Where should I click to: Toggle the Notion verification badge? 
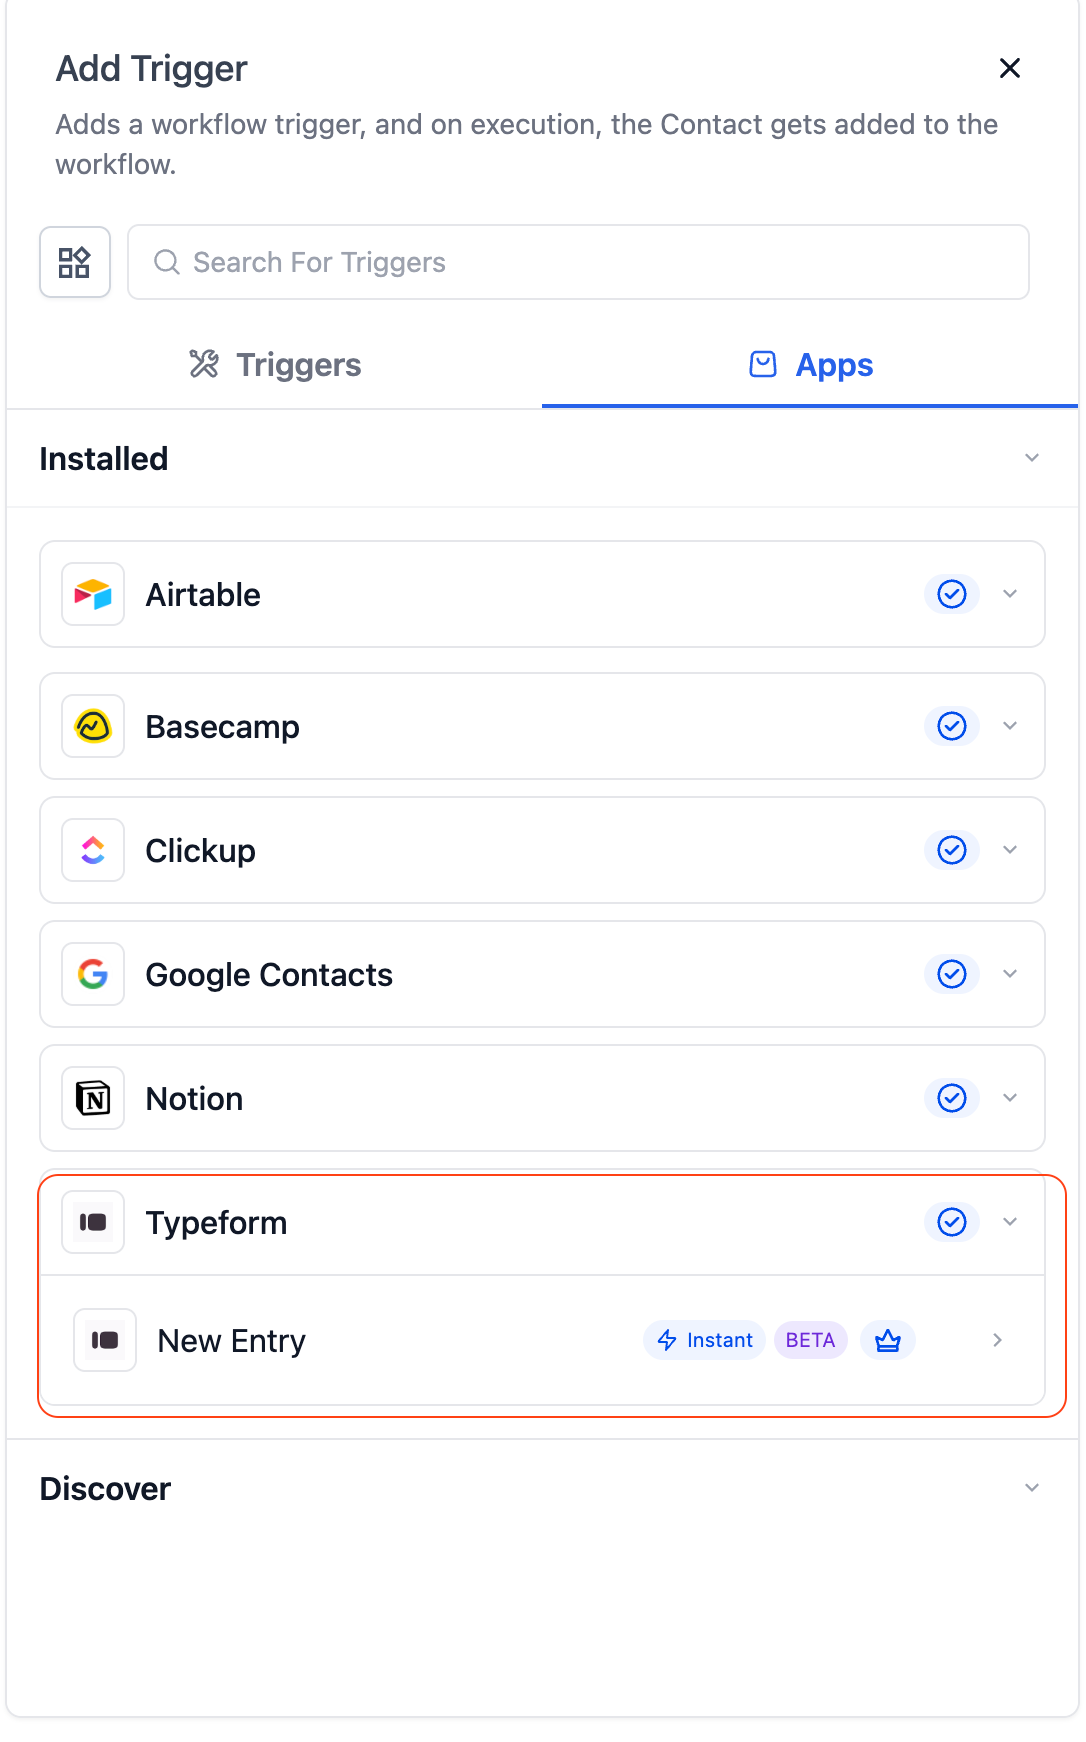pyautogui.click(x=951, y=1098)
